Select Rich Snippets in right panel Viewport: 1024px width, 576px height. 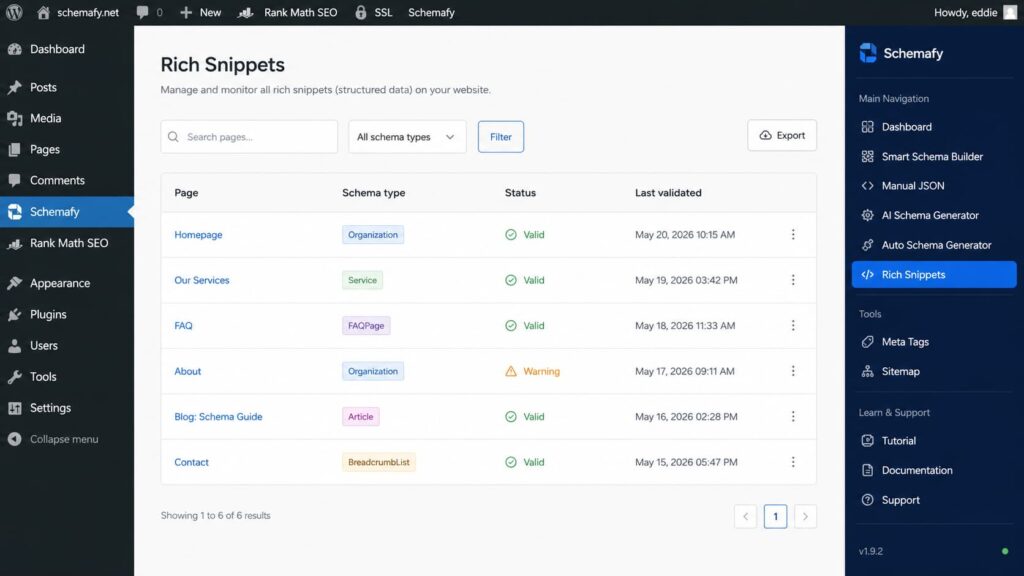934,274
